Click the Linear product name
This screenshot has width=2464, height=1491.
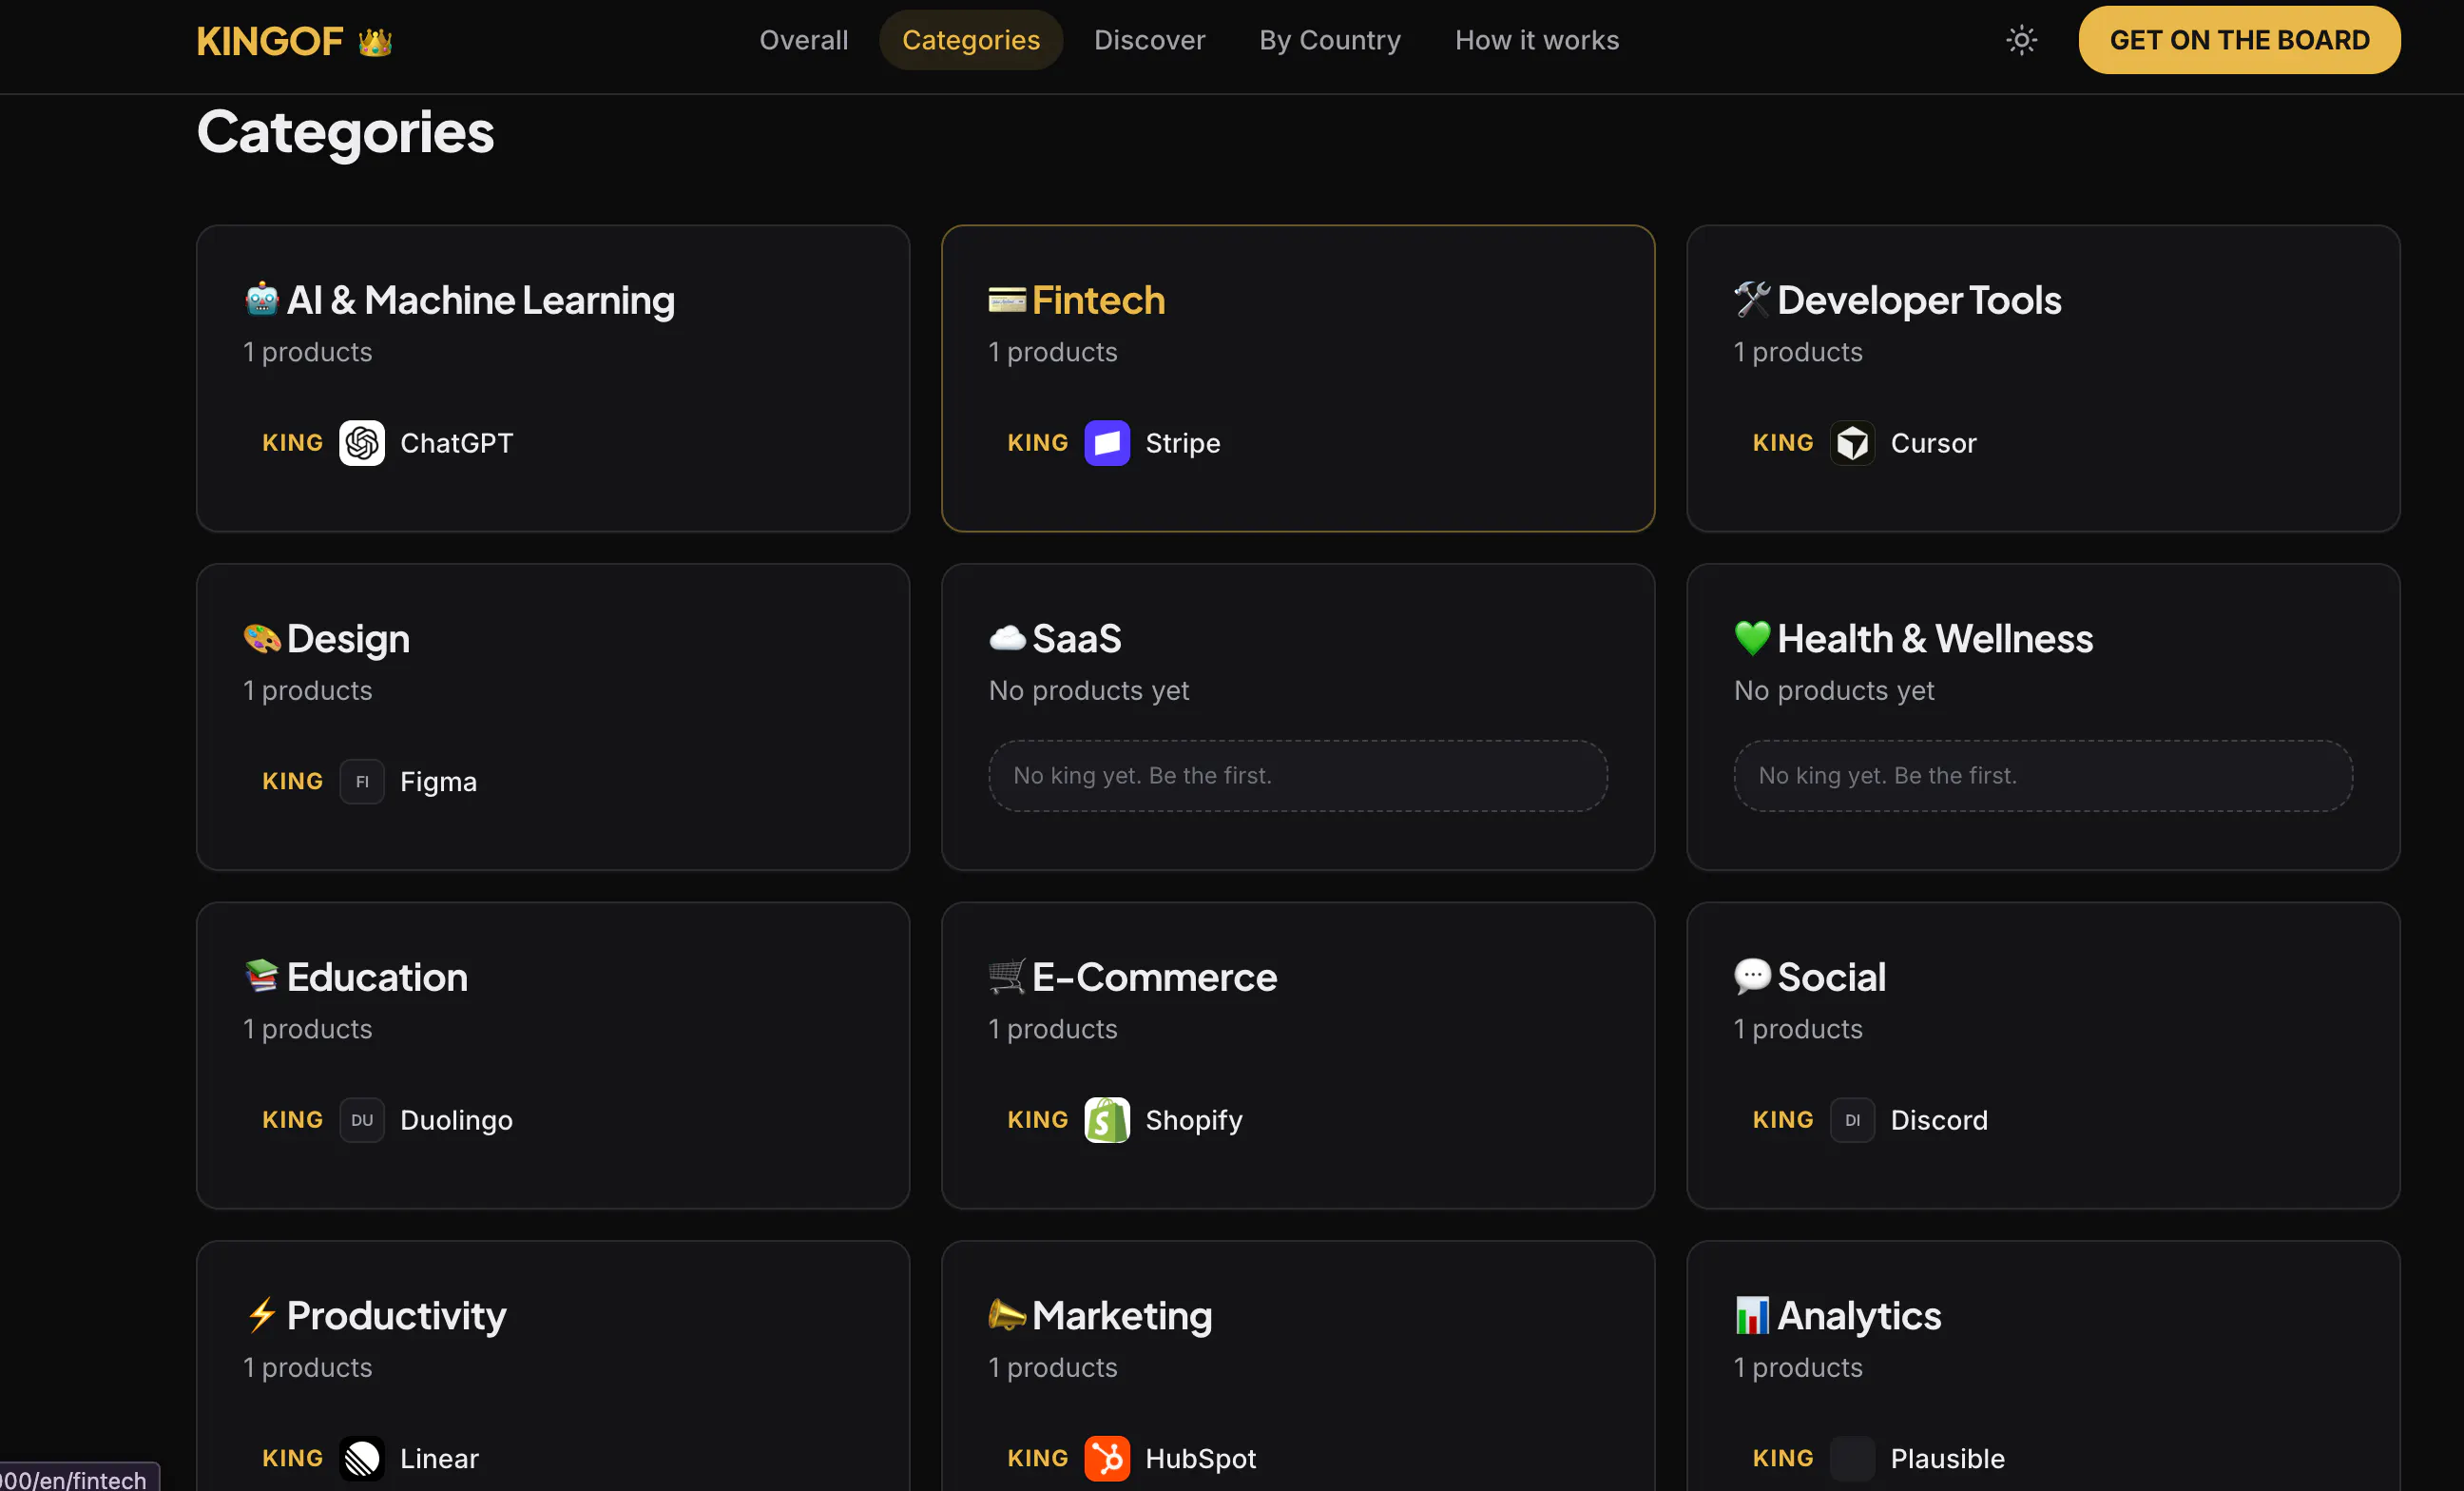click(439, 1459)
